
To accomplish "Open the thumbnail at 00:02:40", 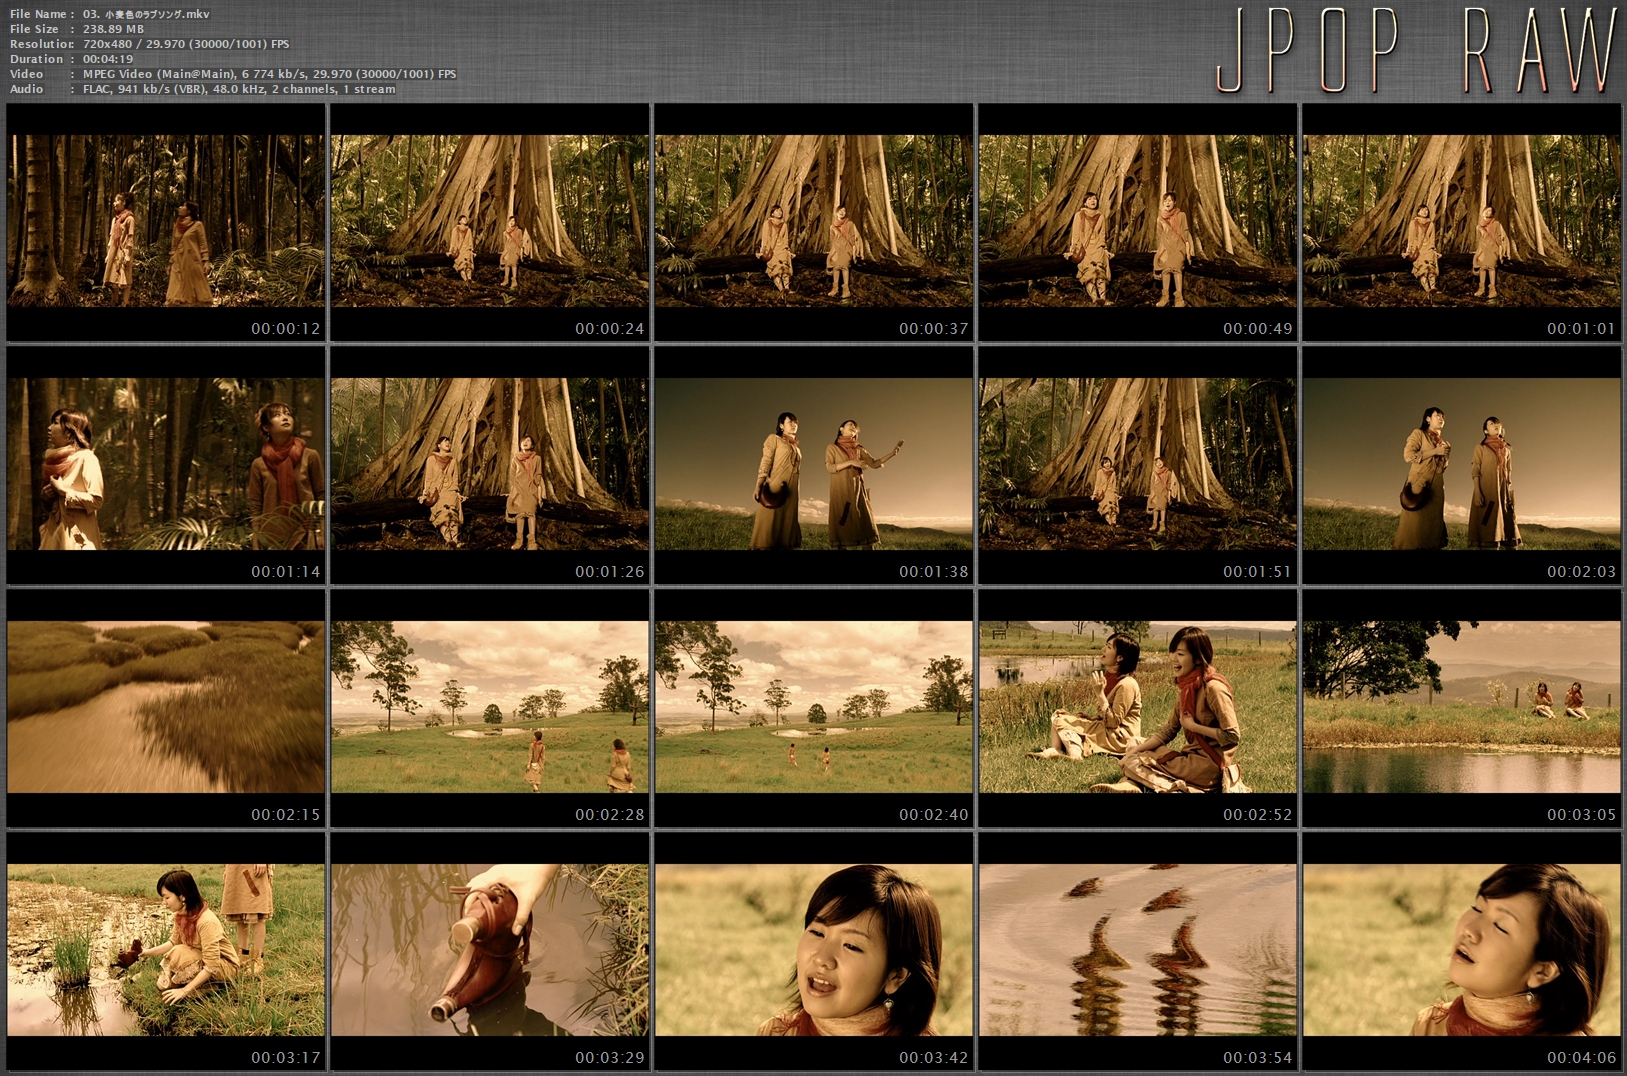I will pos(814,708).
